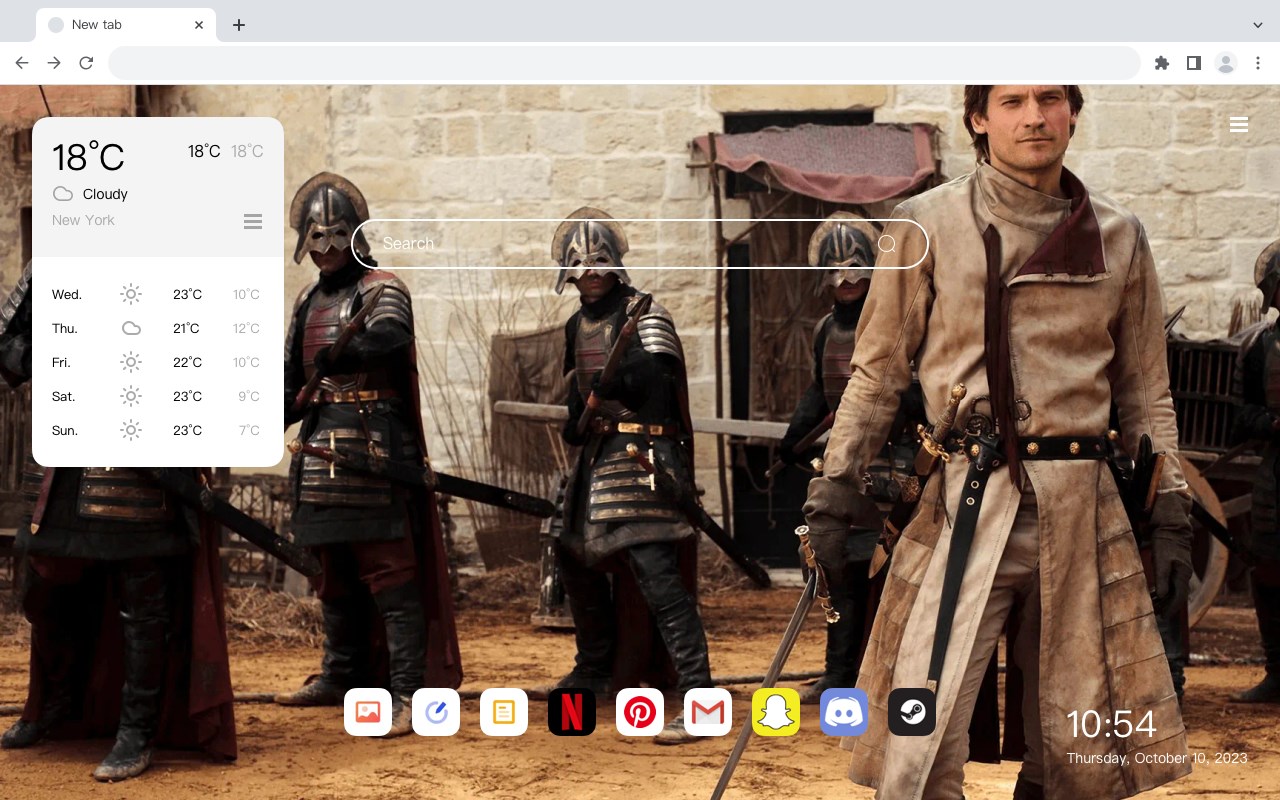
Task: Open the Gmail shortcut
Action: tap(708, 712)
